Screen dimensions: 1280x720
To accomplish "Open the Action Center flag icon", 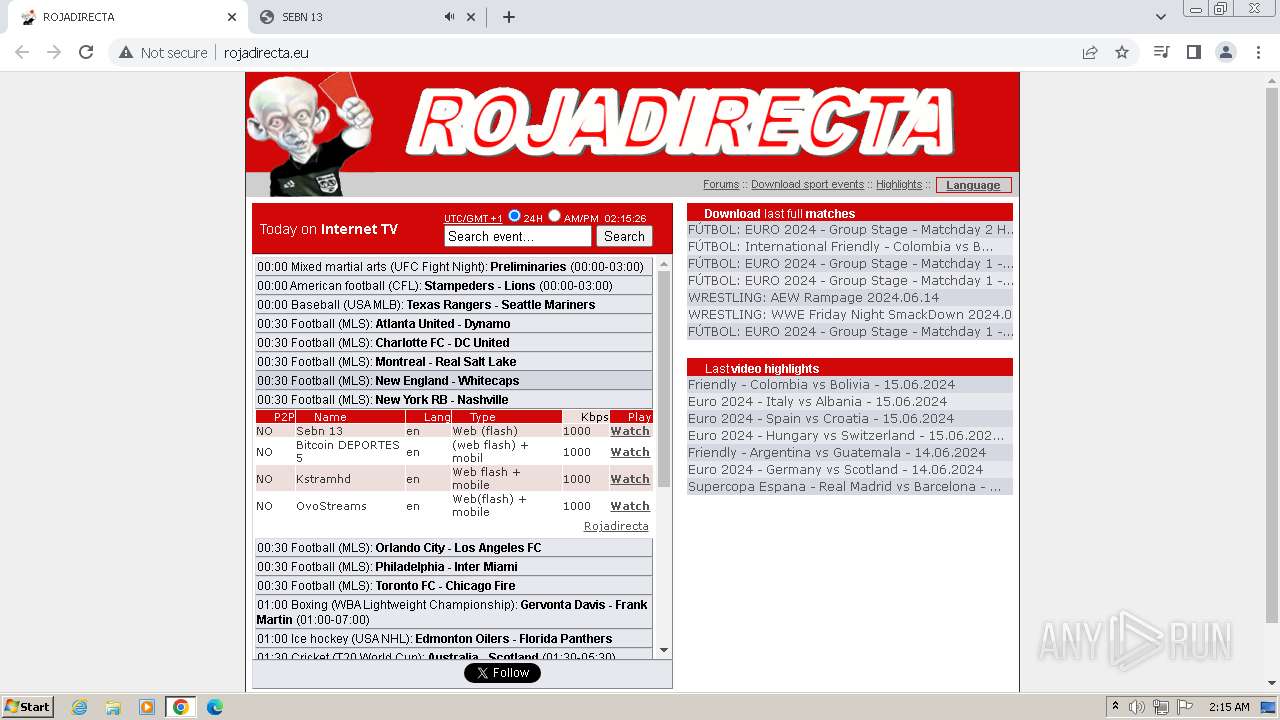I will (1185, 707).
